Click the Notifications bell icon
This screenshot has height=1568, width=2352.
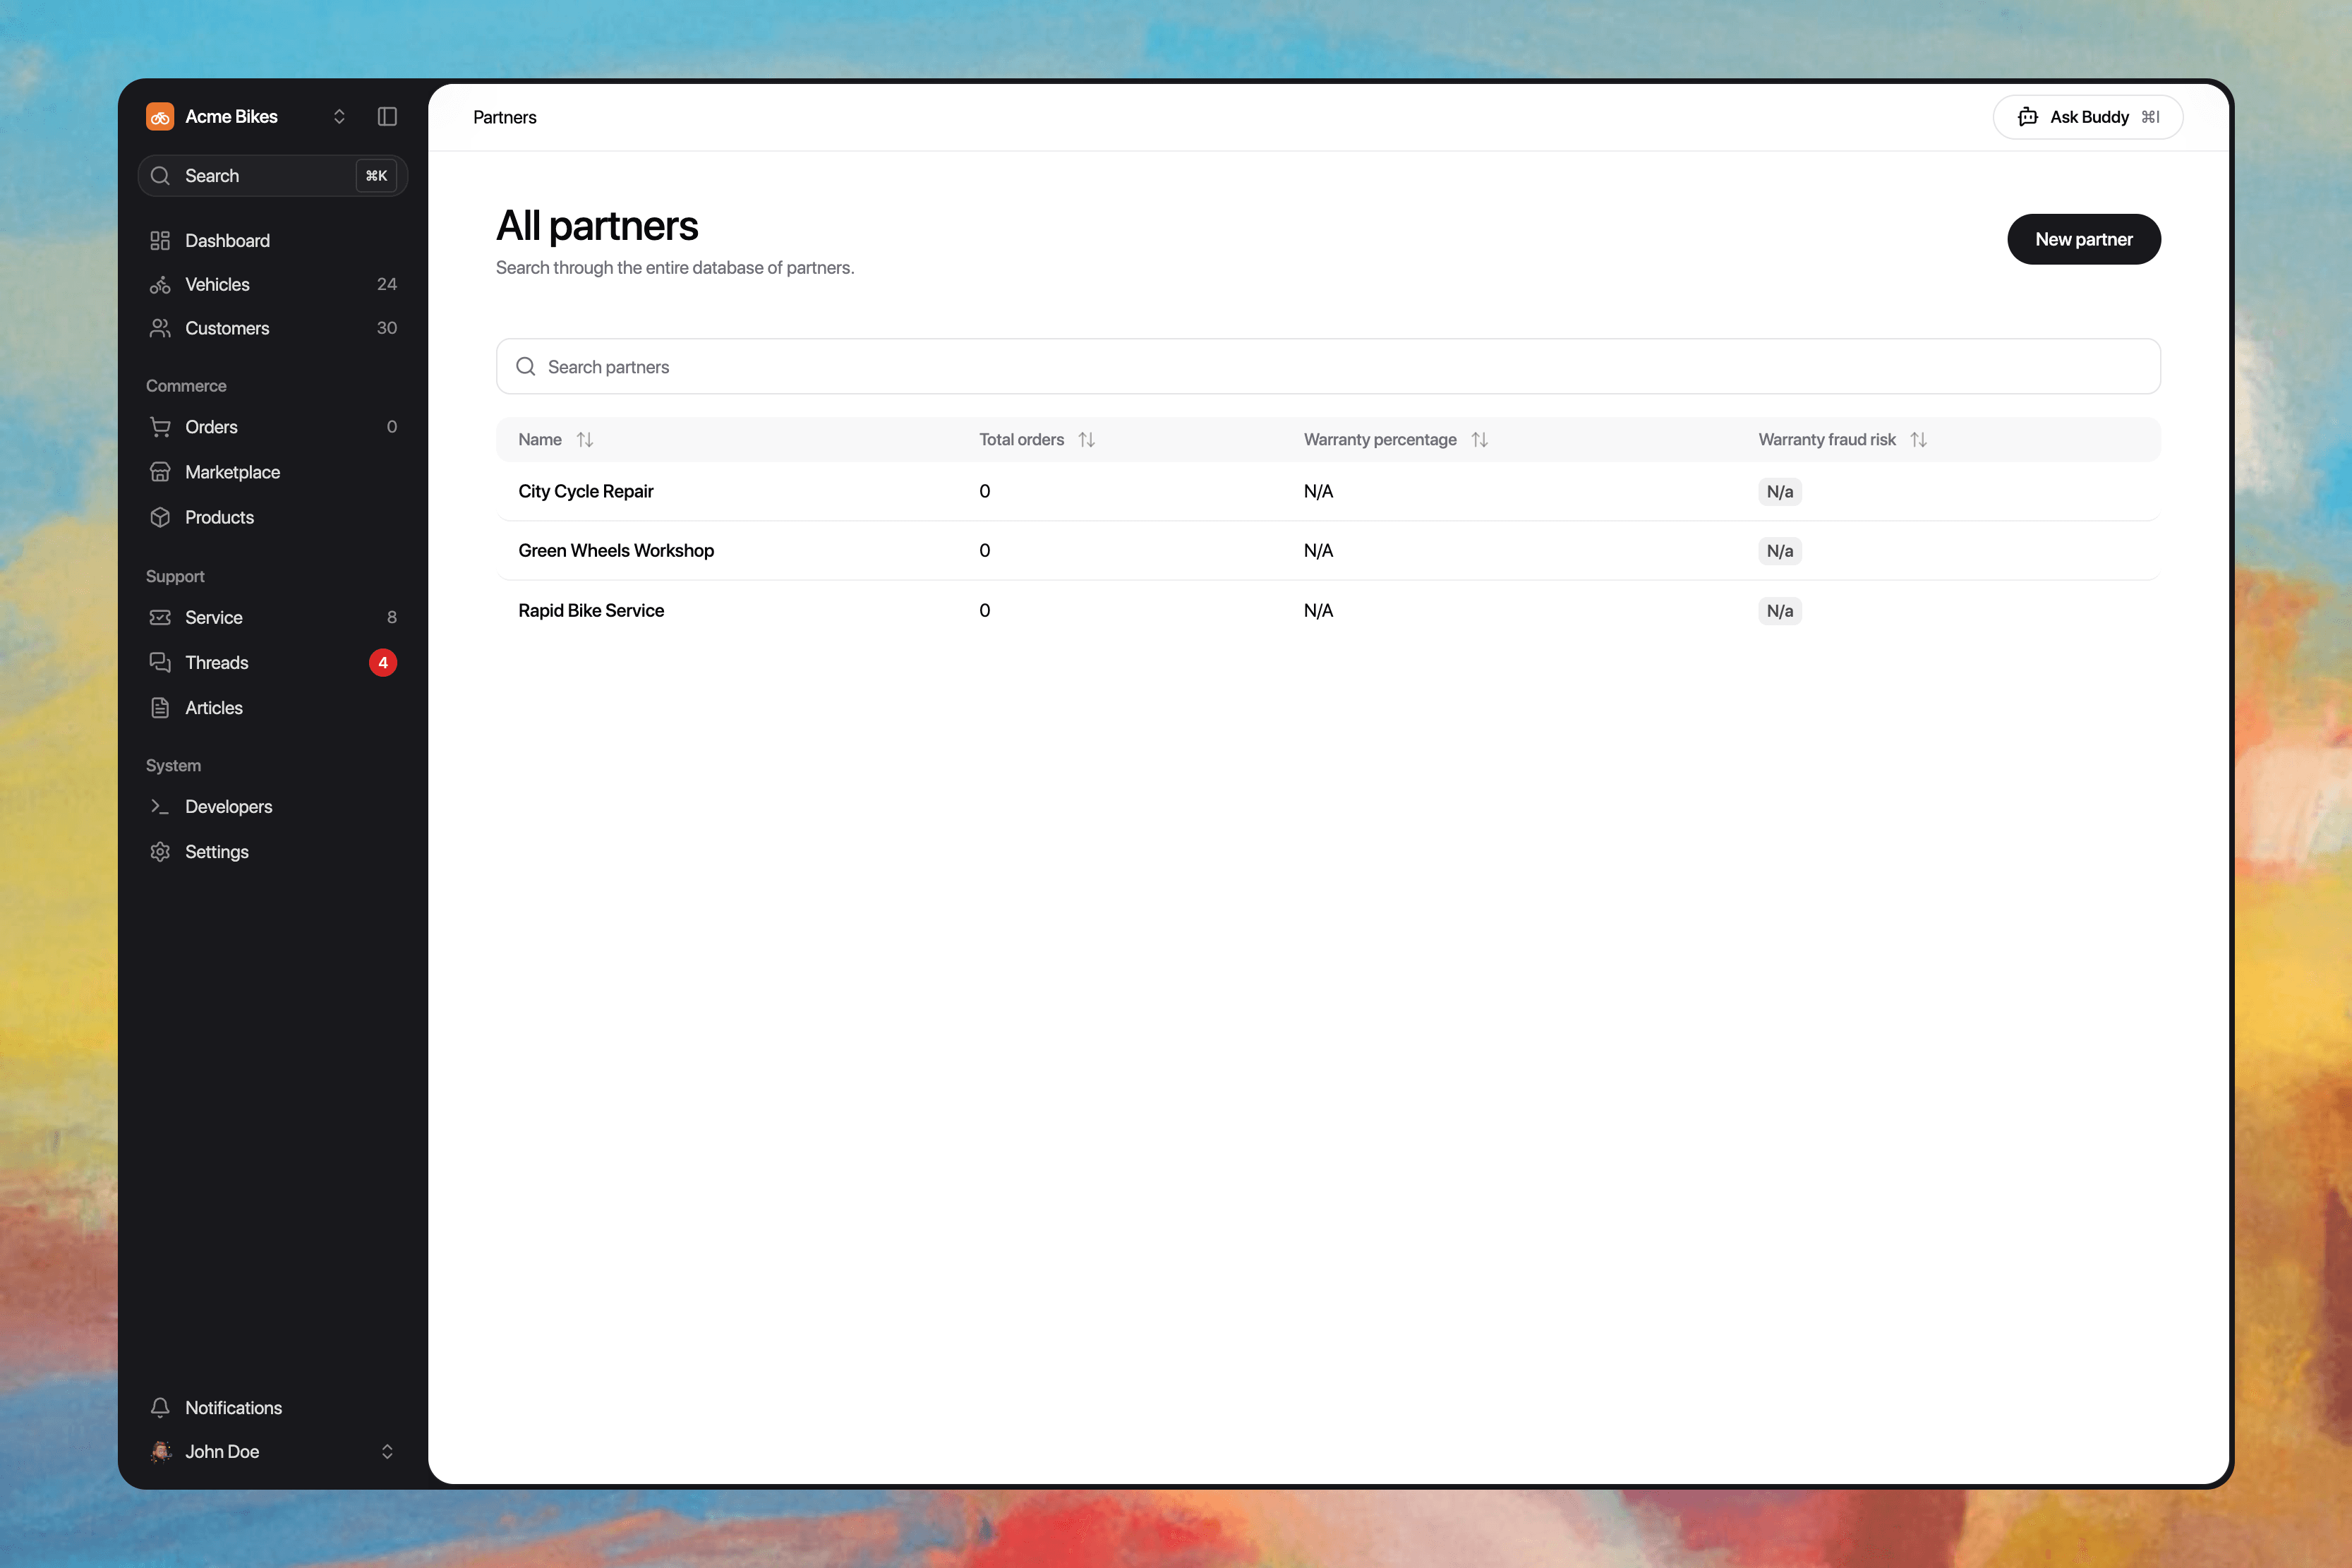160,1407
